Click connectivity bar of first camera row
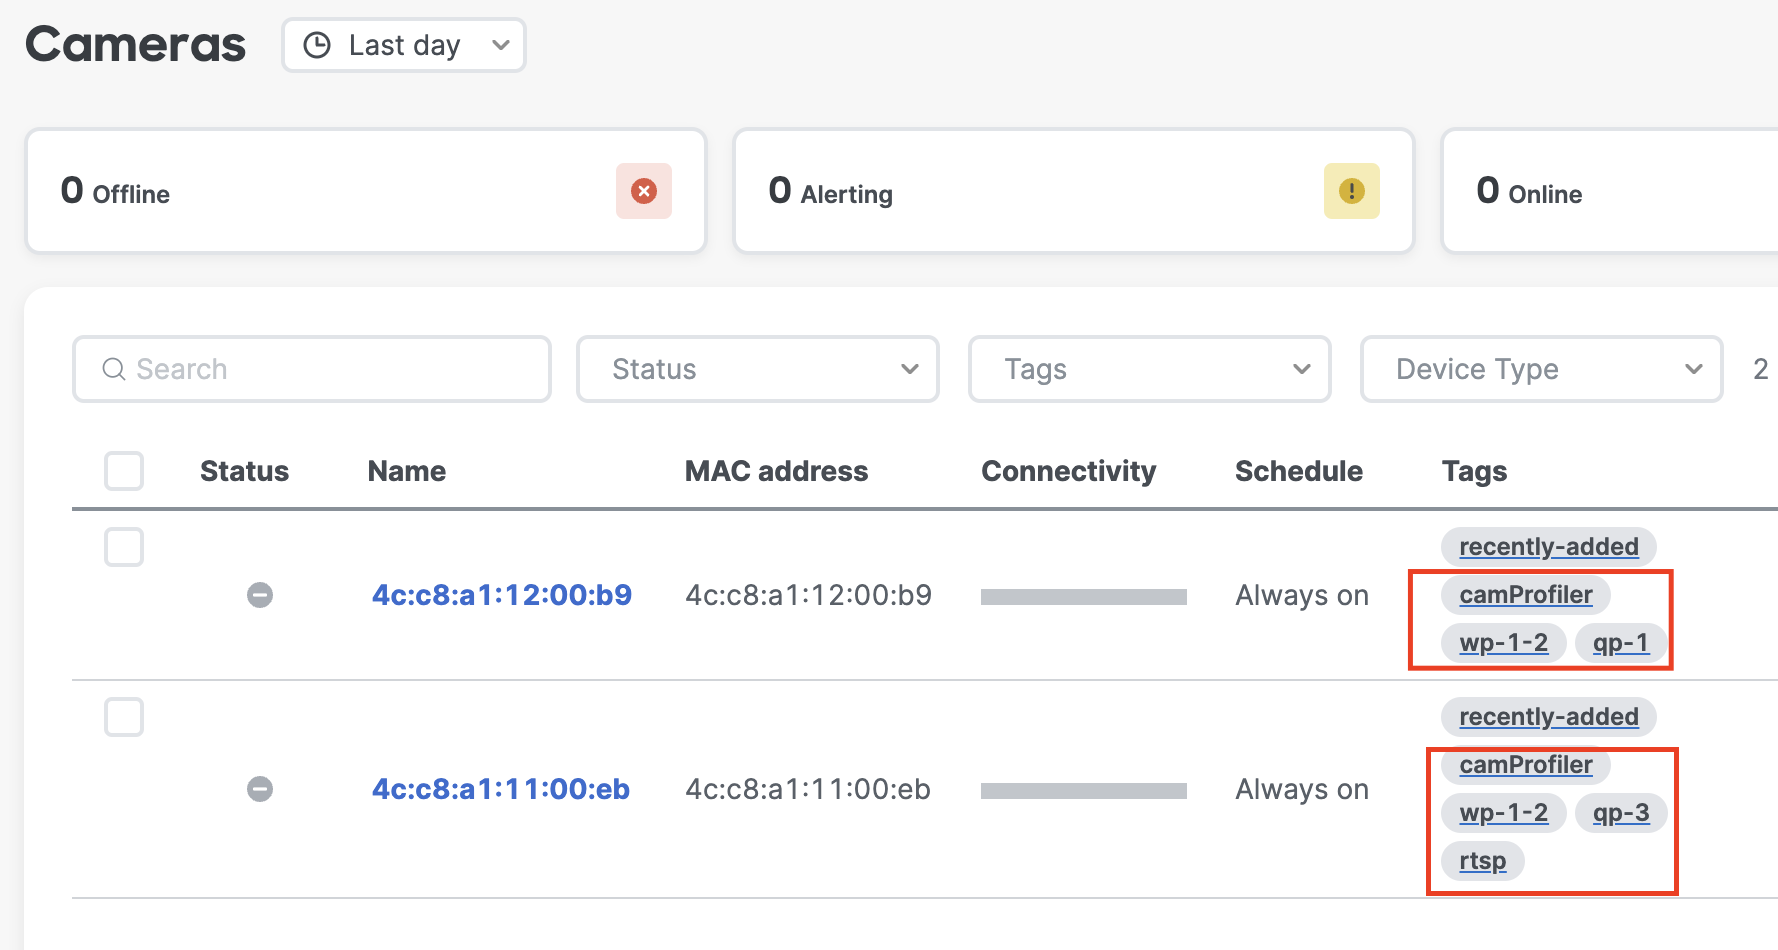Image resolution: width=1778 pixels, height=950 pixels. coord(1083,597)
